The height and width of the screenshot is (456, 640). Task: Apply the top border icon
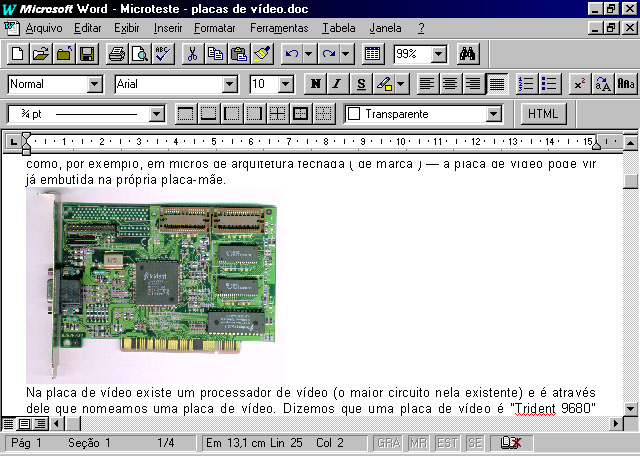pyautogui.click(x=186, y=114)
